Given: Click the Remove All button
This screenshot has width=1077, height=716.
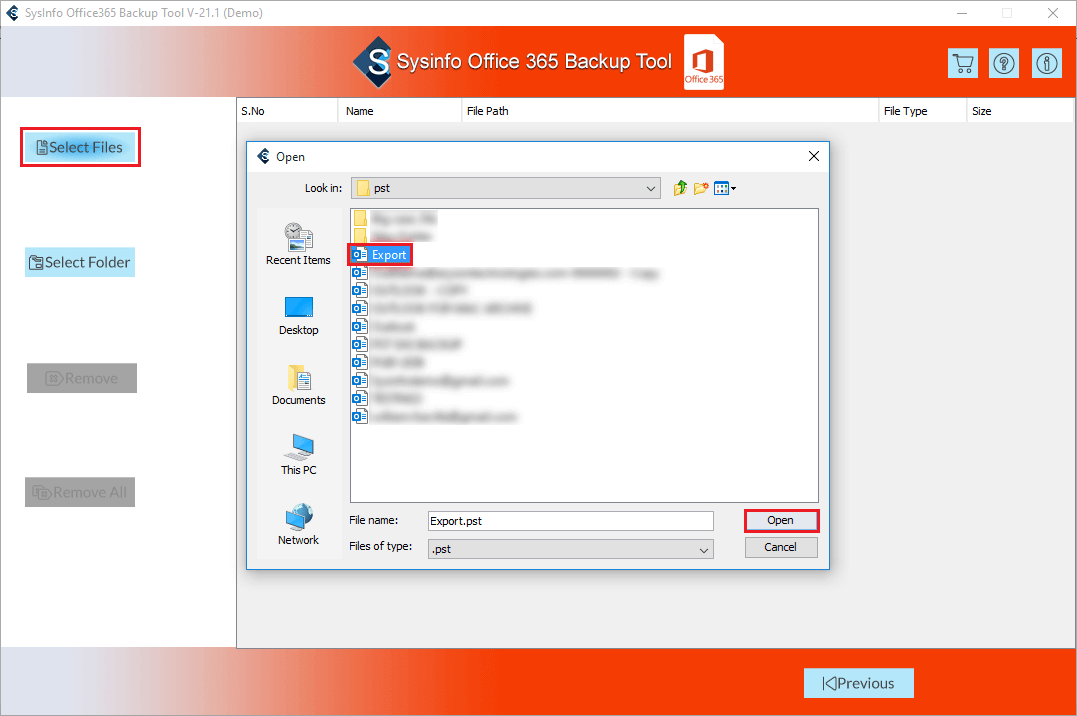Looking at the screenshot, I should point(80,492).
